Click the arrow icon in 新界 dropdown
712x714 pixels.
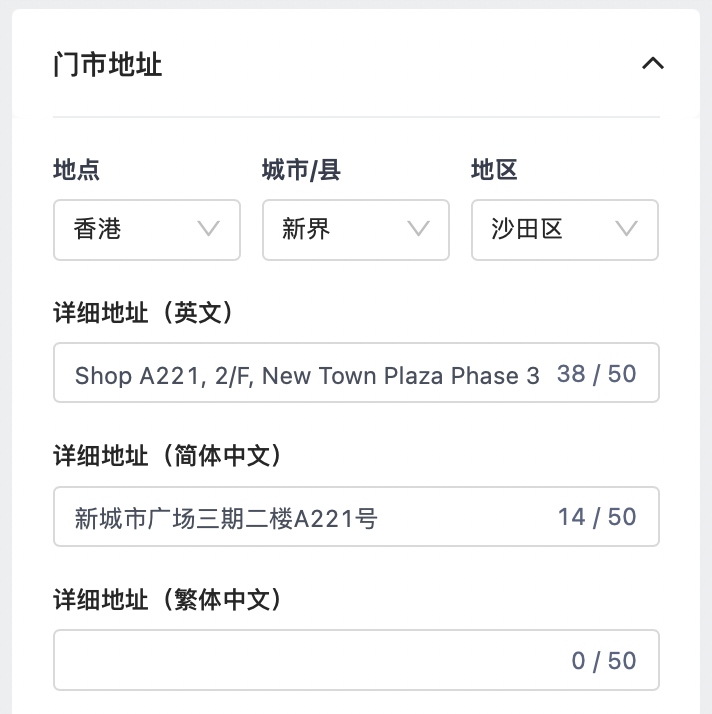[418, 229]
